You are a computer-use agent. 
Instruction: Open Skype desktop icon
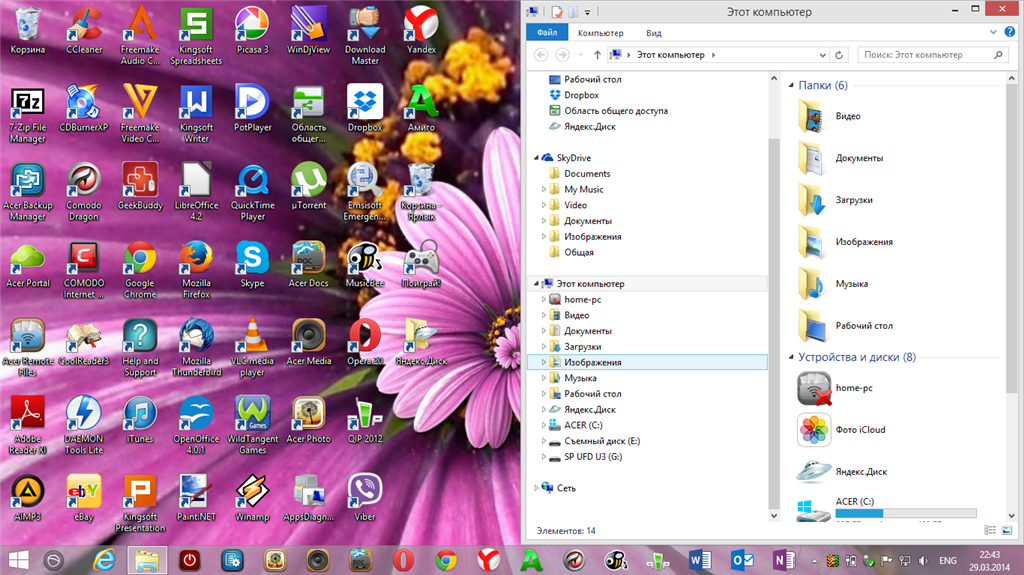[252, 264]
